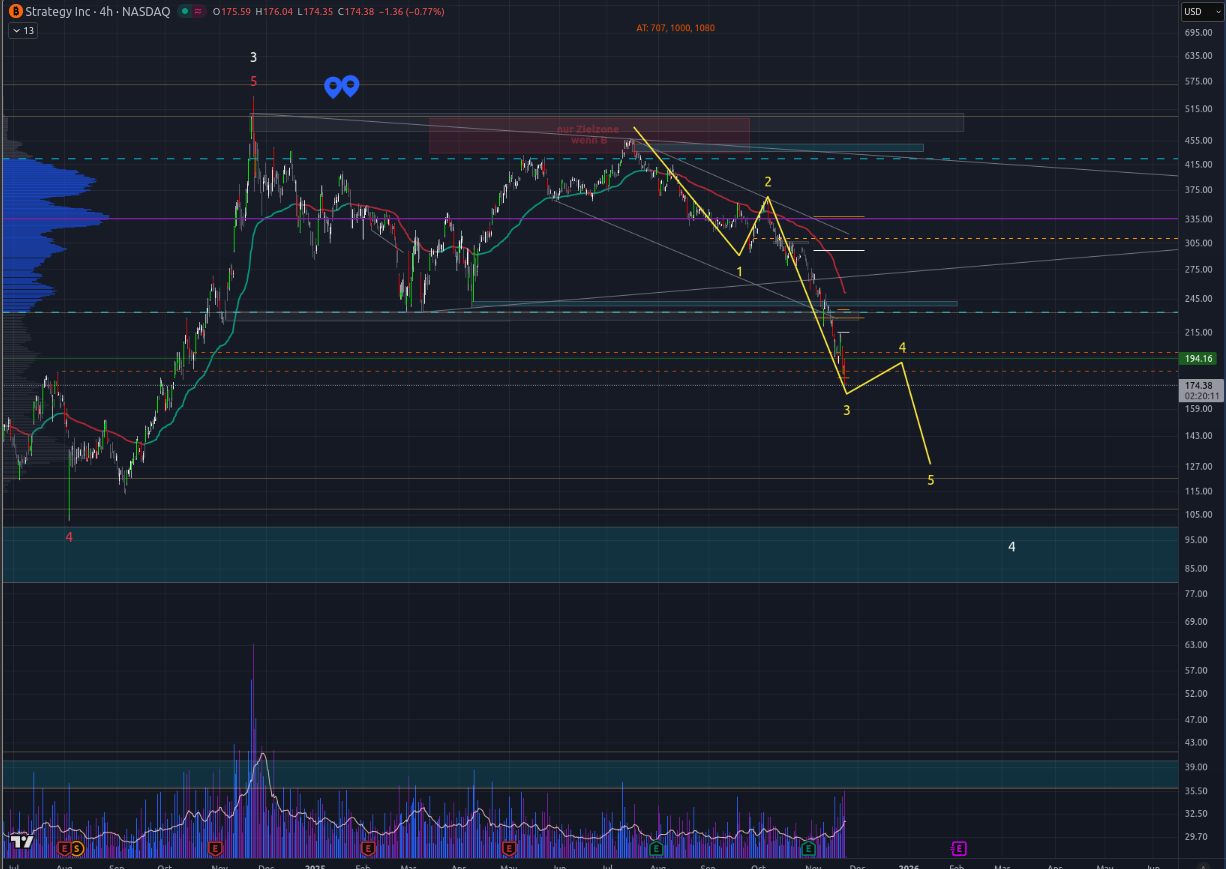The image size is (1226, 869).
Task: Click the yellow wave label 4
Action: [902, 348]
